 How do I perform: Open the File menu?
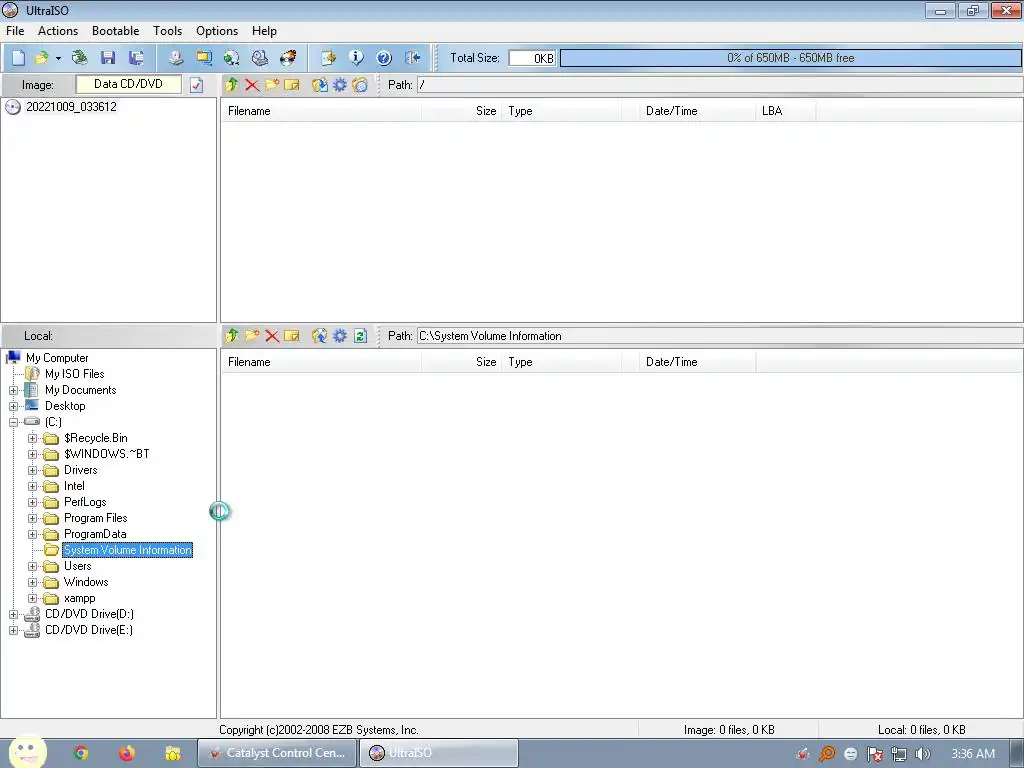(15, 31)
